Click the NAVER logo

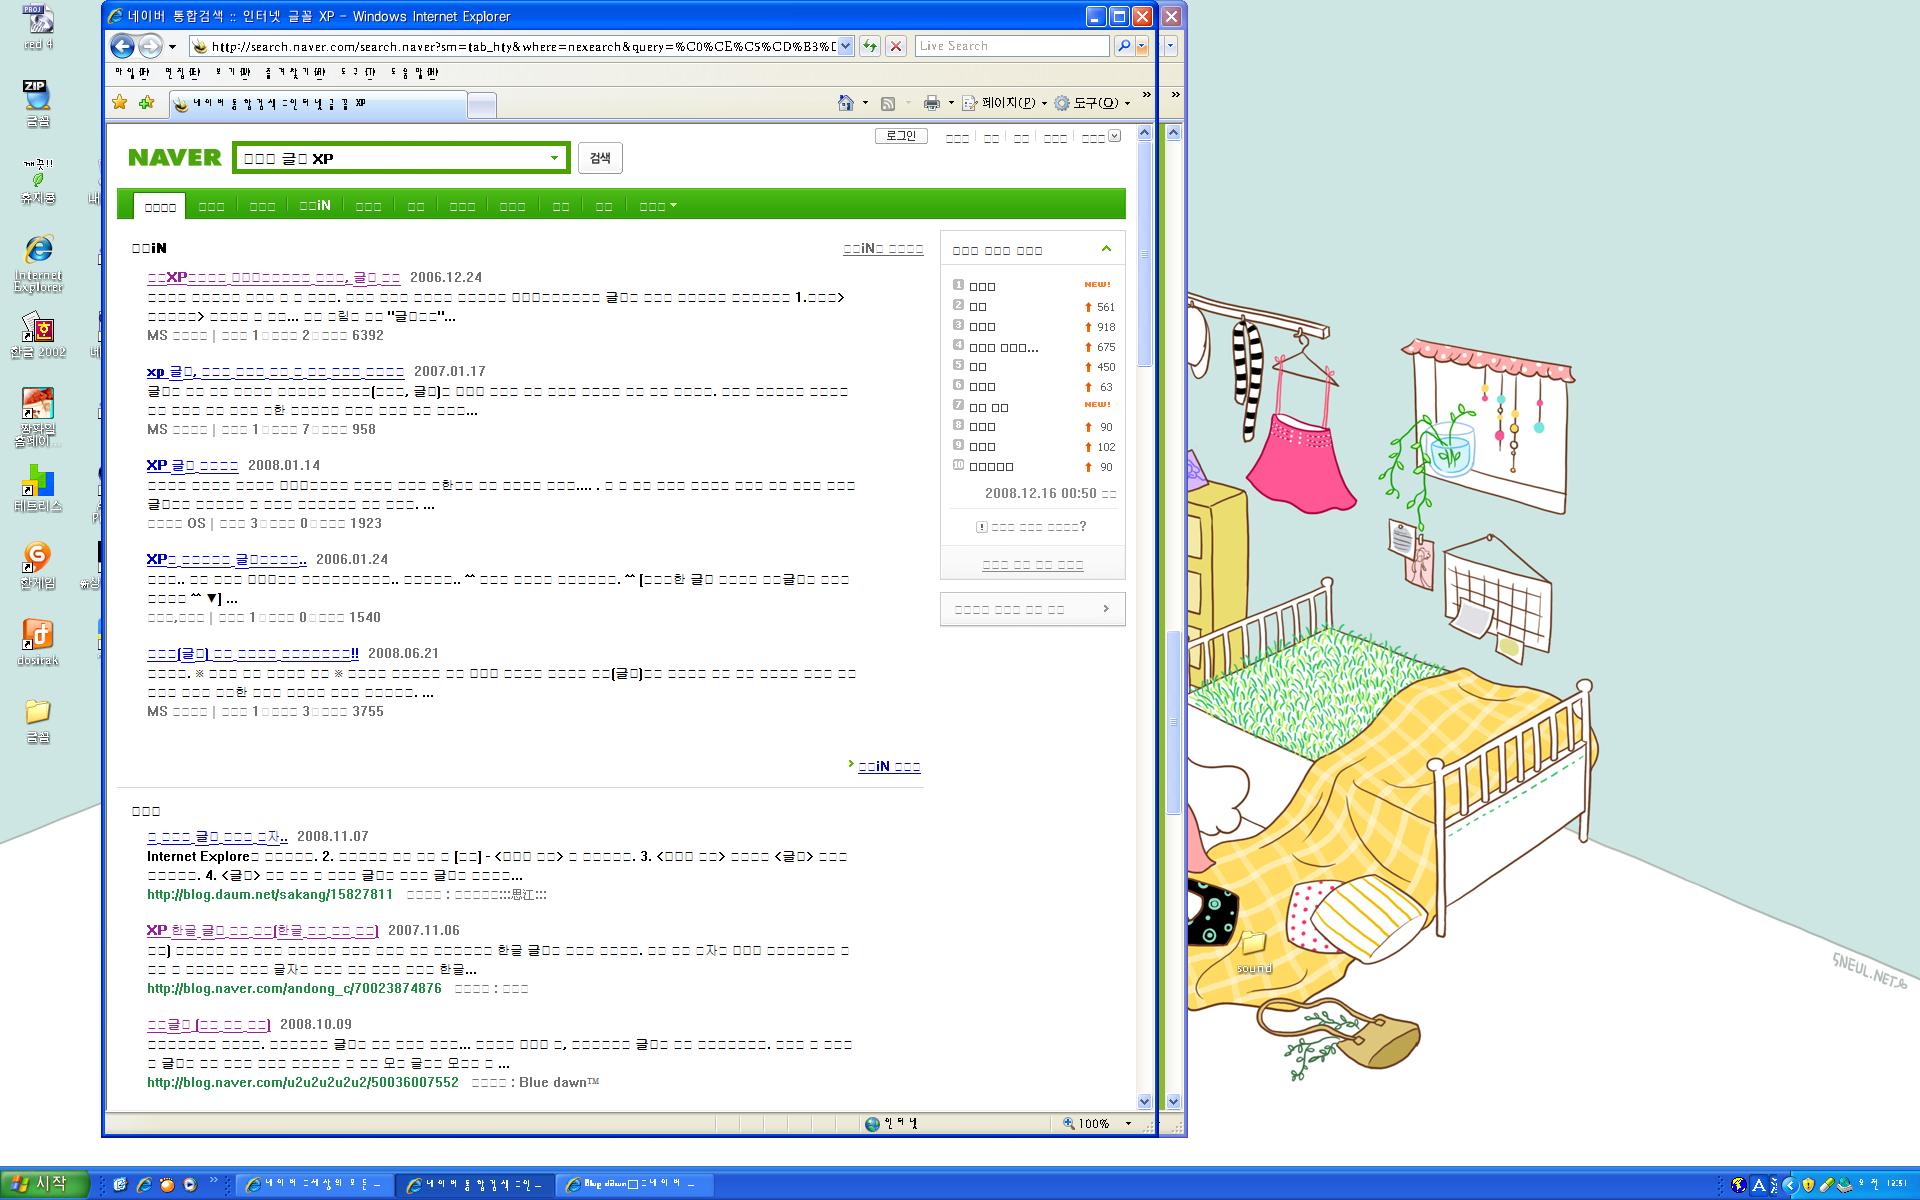pos(175,157)
